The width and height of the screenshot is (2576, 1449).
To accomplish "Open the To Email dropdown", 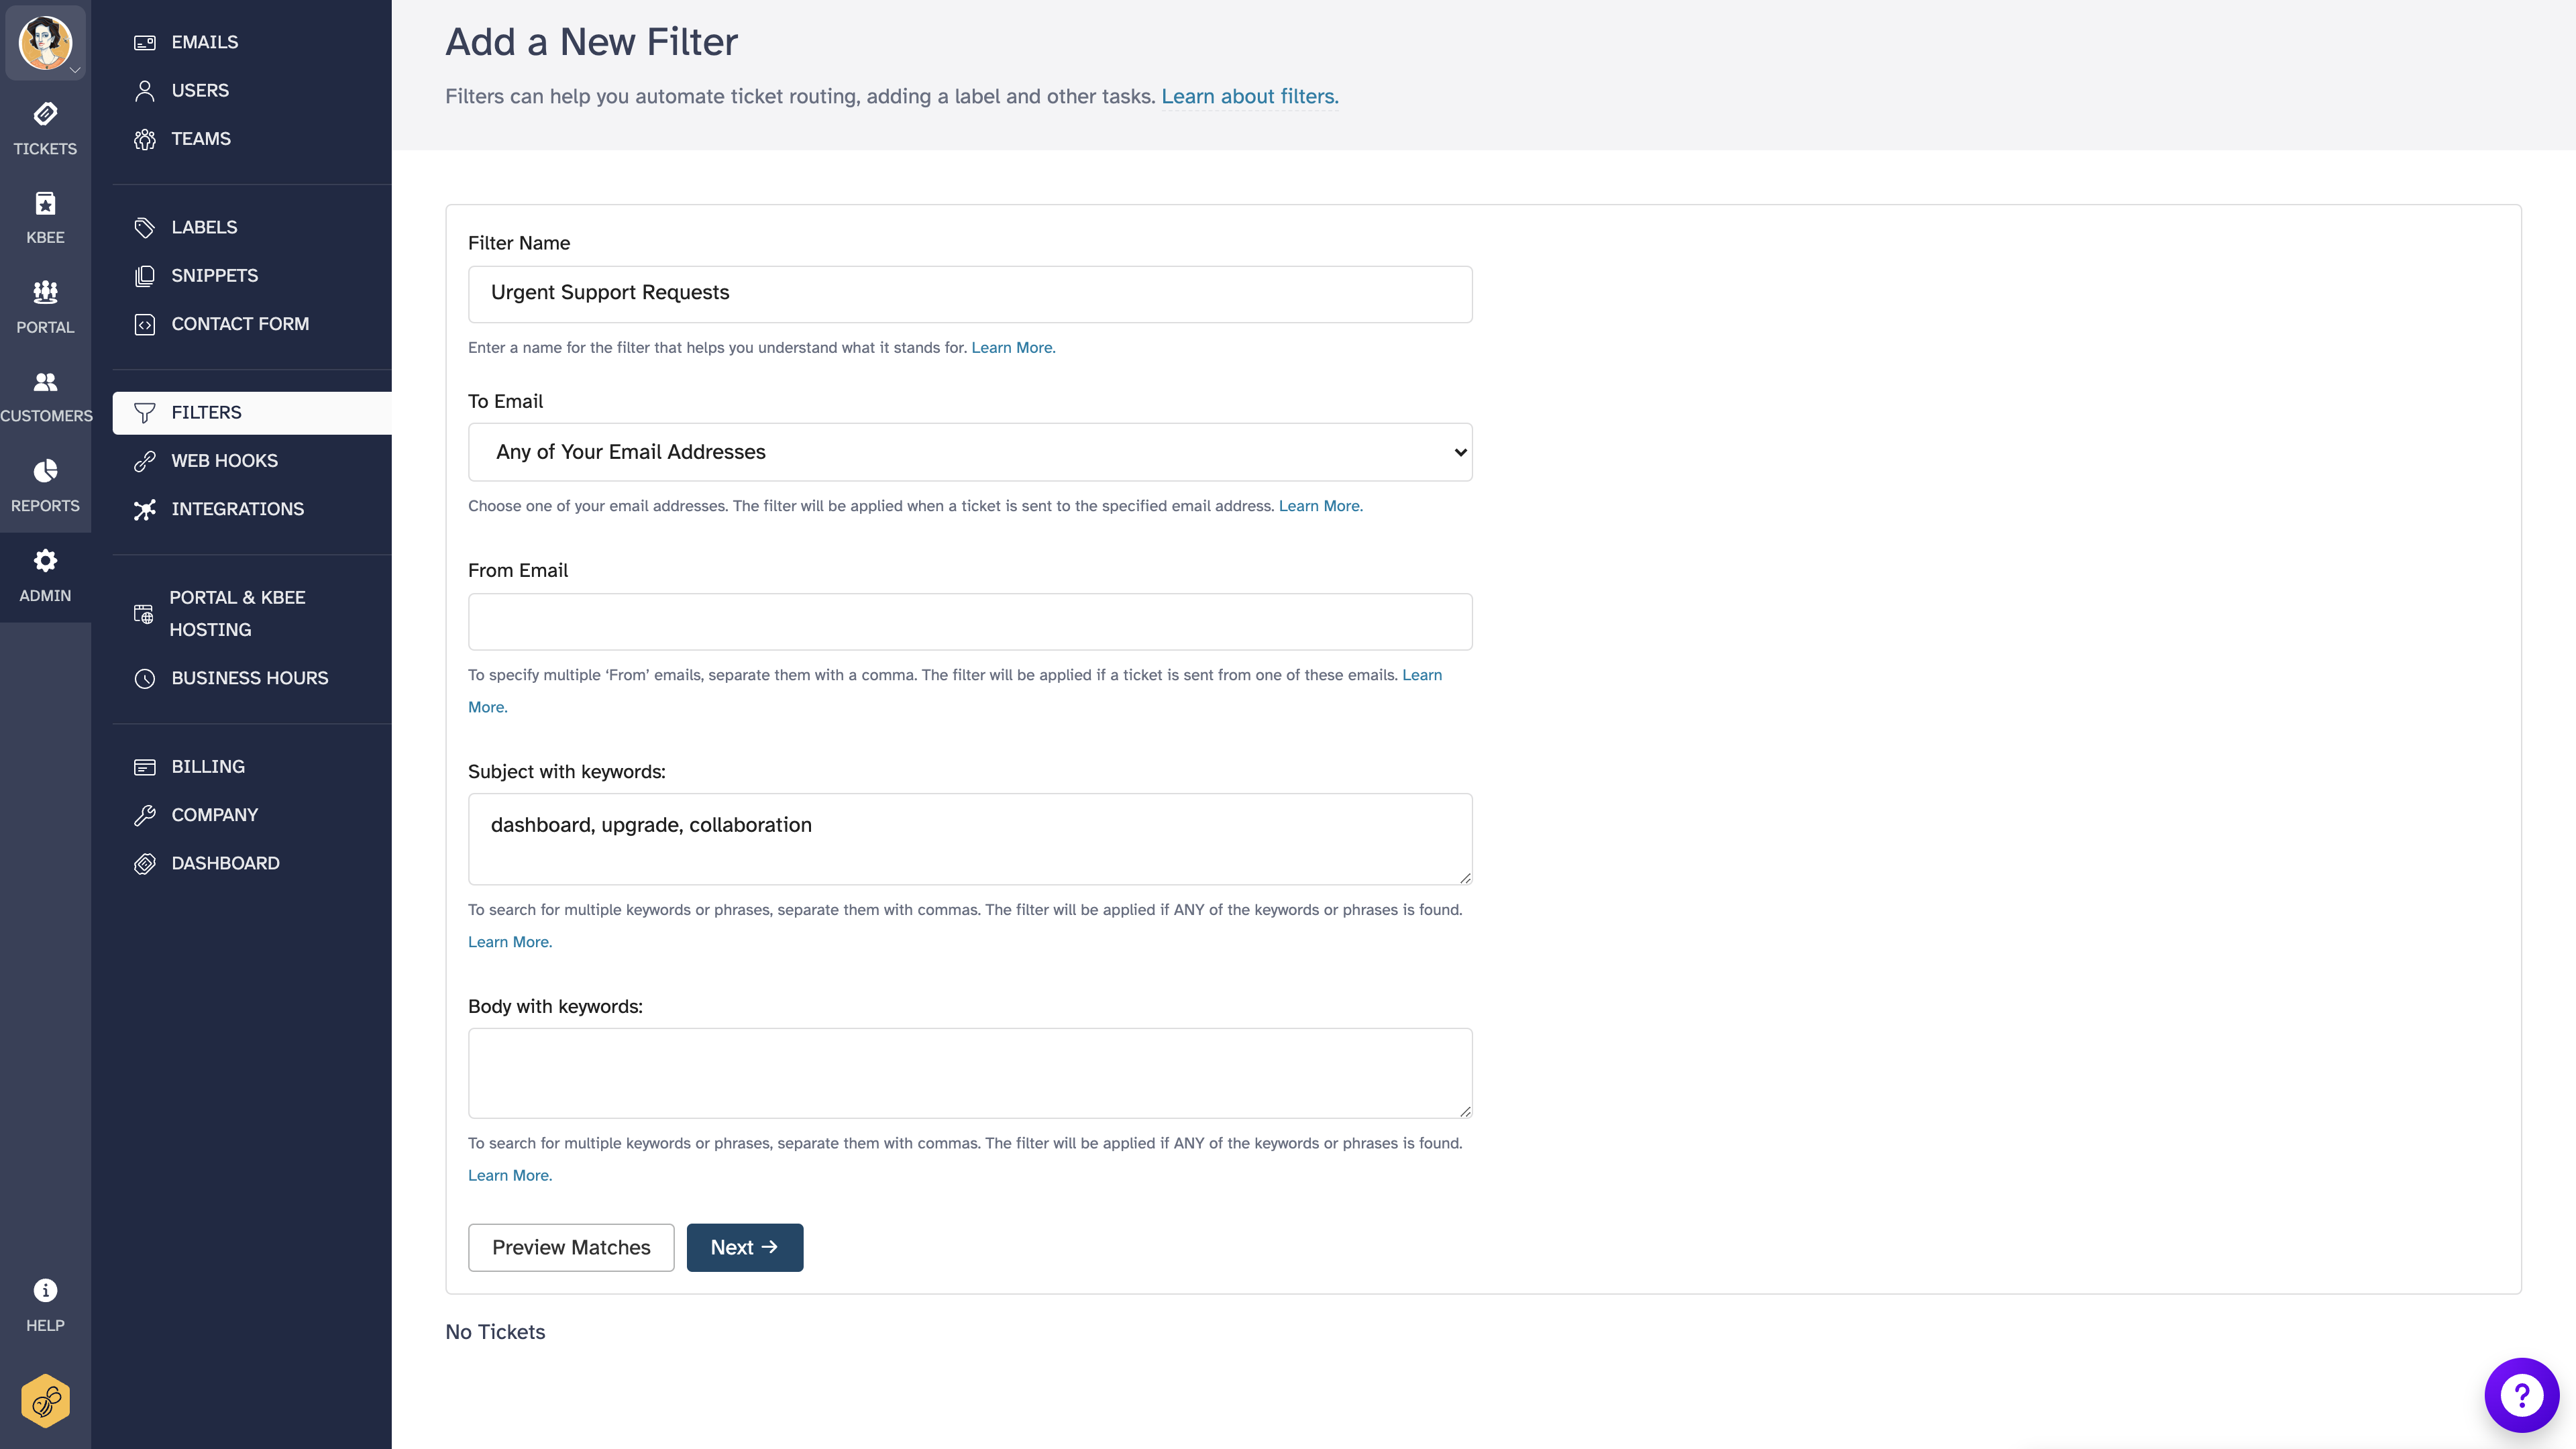I will coord(969,452).
